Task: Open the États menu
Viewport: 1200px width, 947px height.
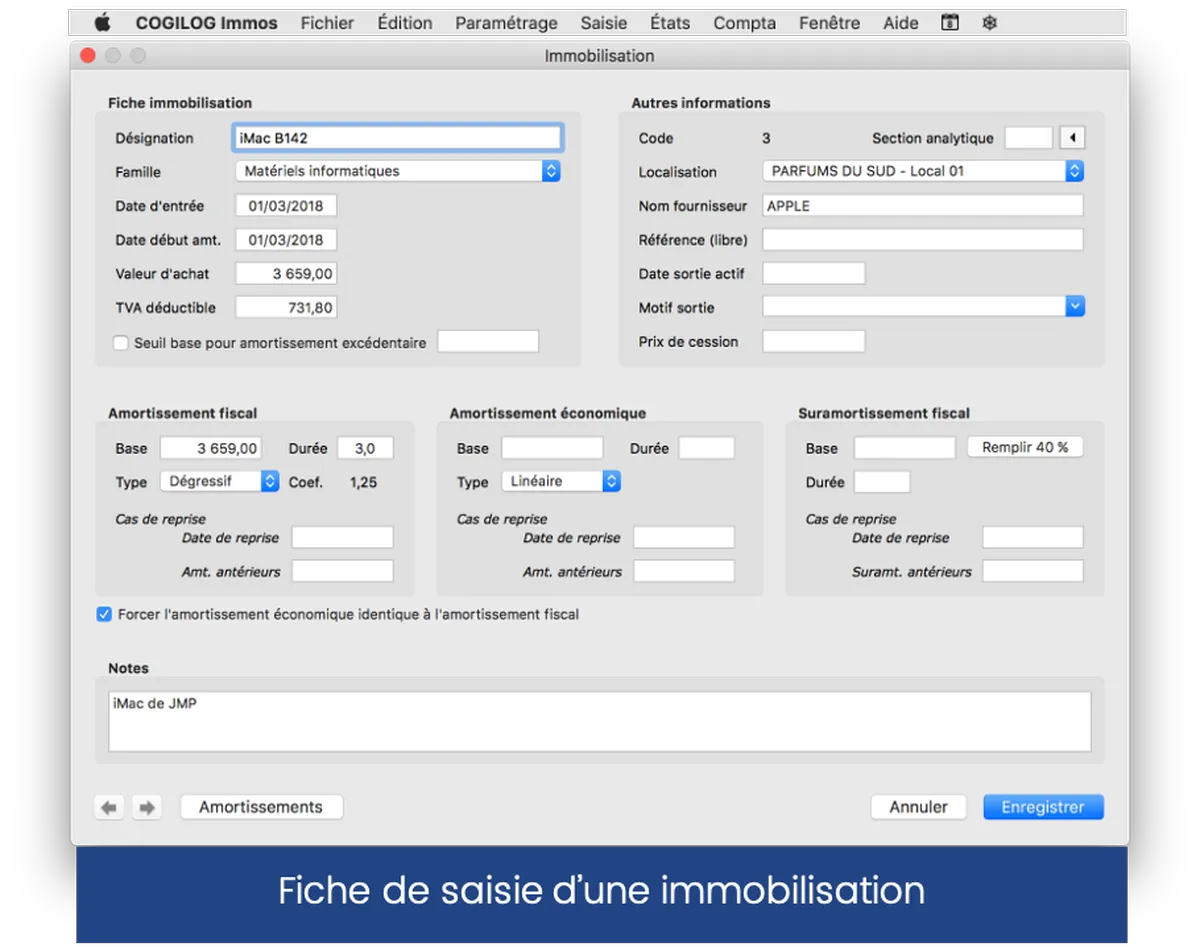Action: pos(670,23)
